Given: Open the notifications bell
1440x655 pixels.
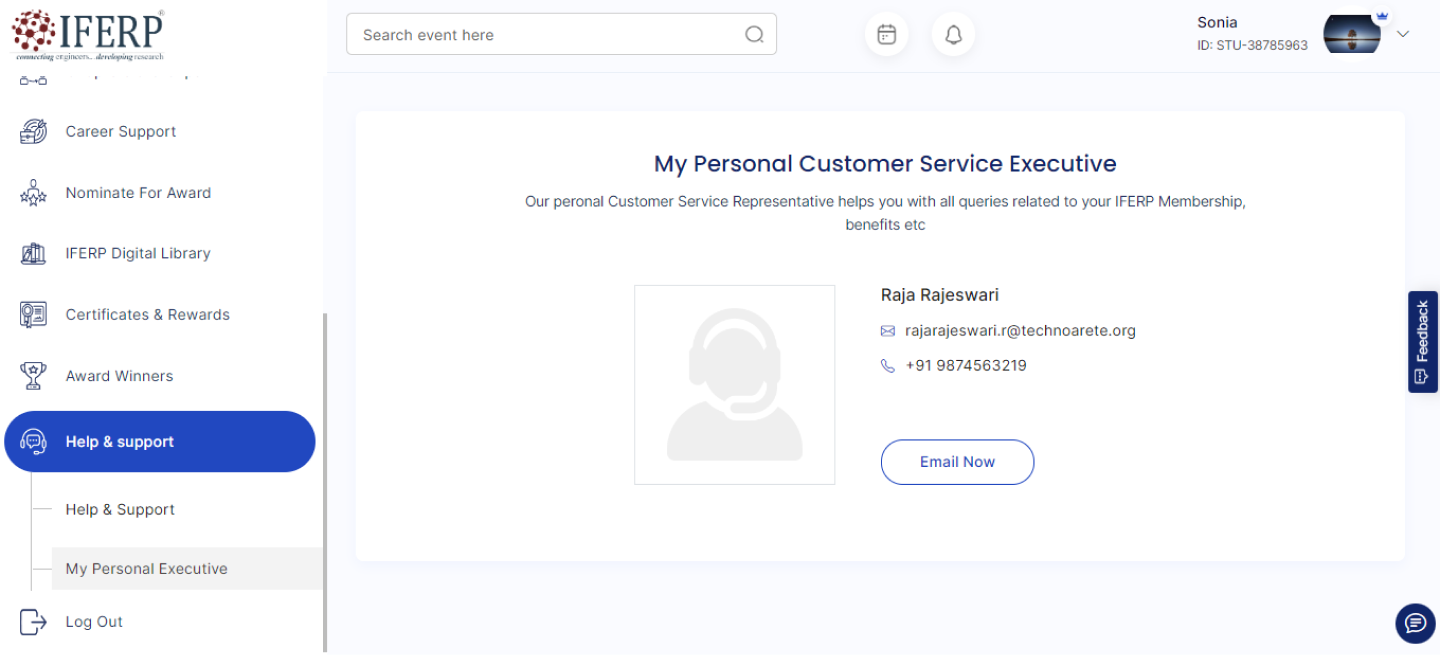Looking at the screenshot, I should pyautogui.click(x=953, y=35).
